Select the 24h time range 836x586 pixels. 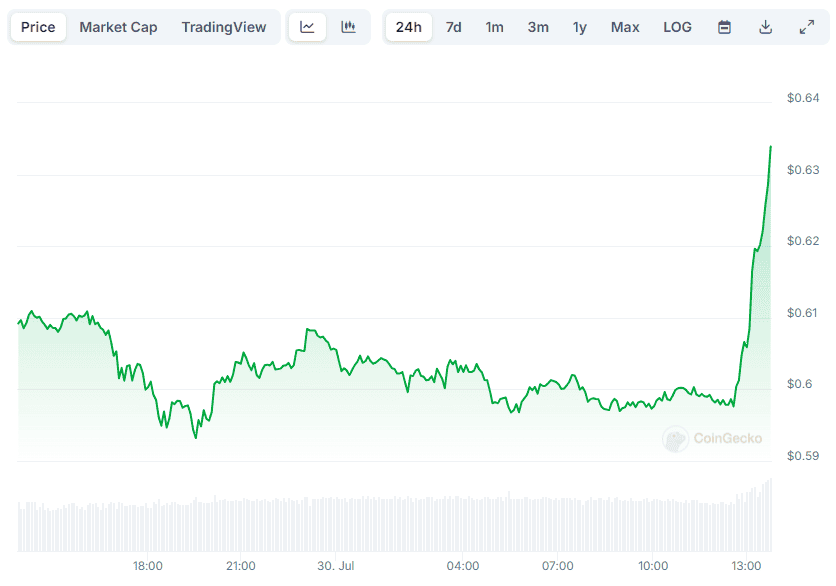coord(408,27)
